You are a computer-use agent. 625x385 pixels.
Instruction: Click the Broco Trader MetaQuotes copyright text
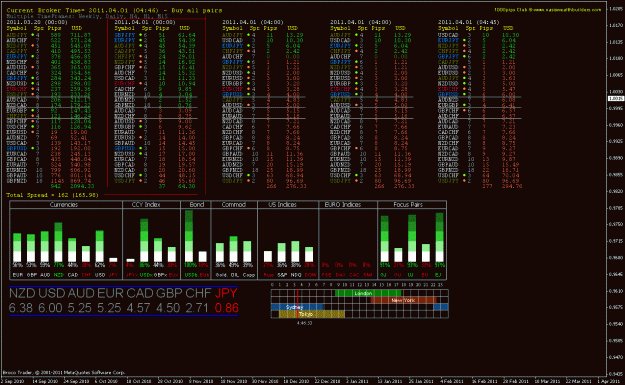[x=64, y=373]
